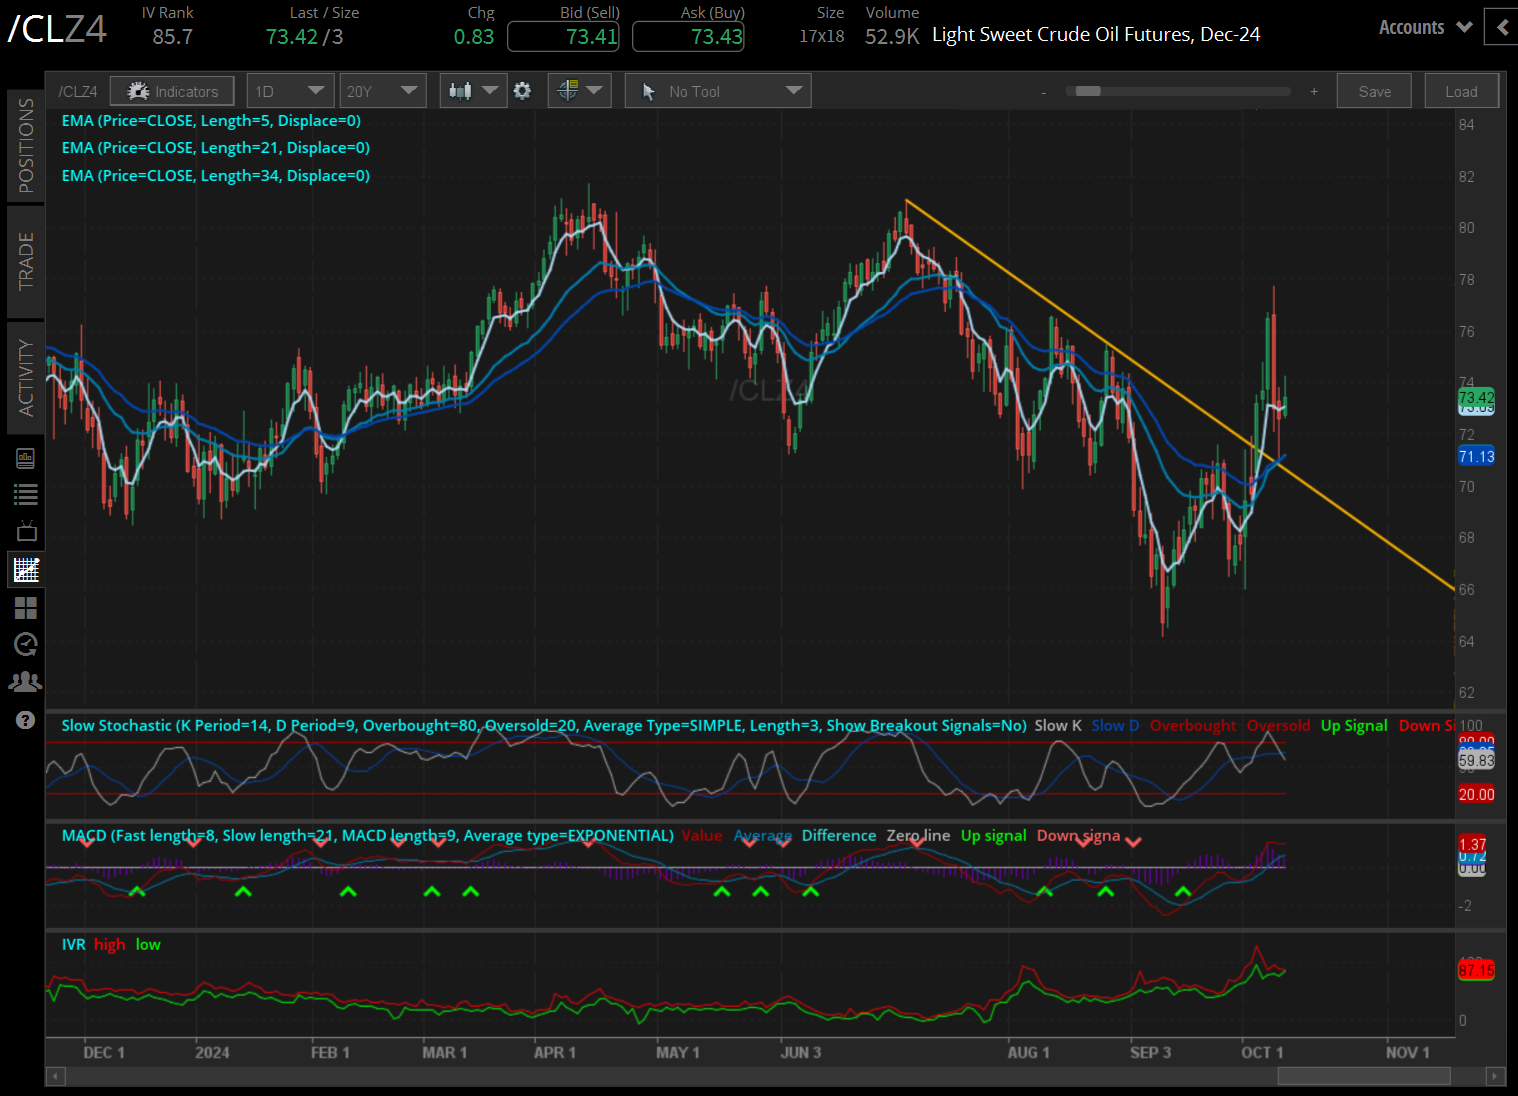Click the question mark help icon

(26, 720)
